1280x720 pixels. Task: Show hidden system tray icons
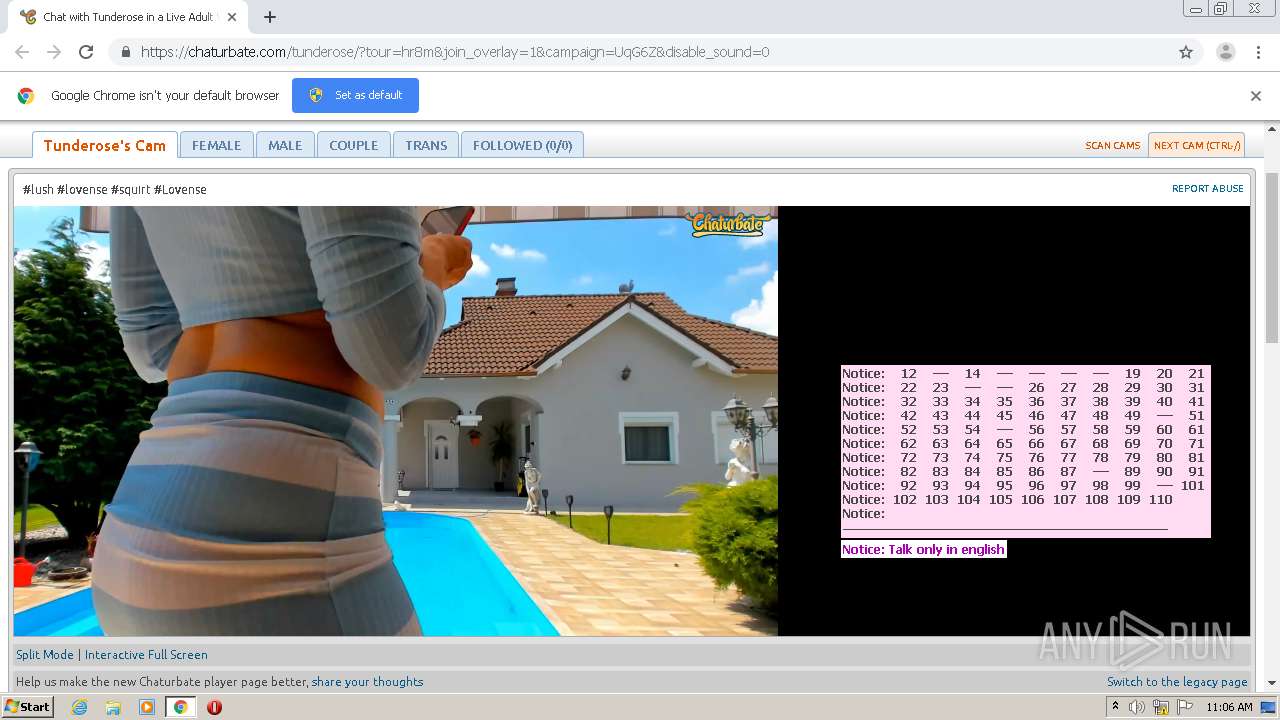pos(1115,707)
